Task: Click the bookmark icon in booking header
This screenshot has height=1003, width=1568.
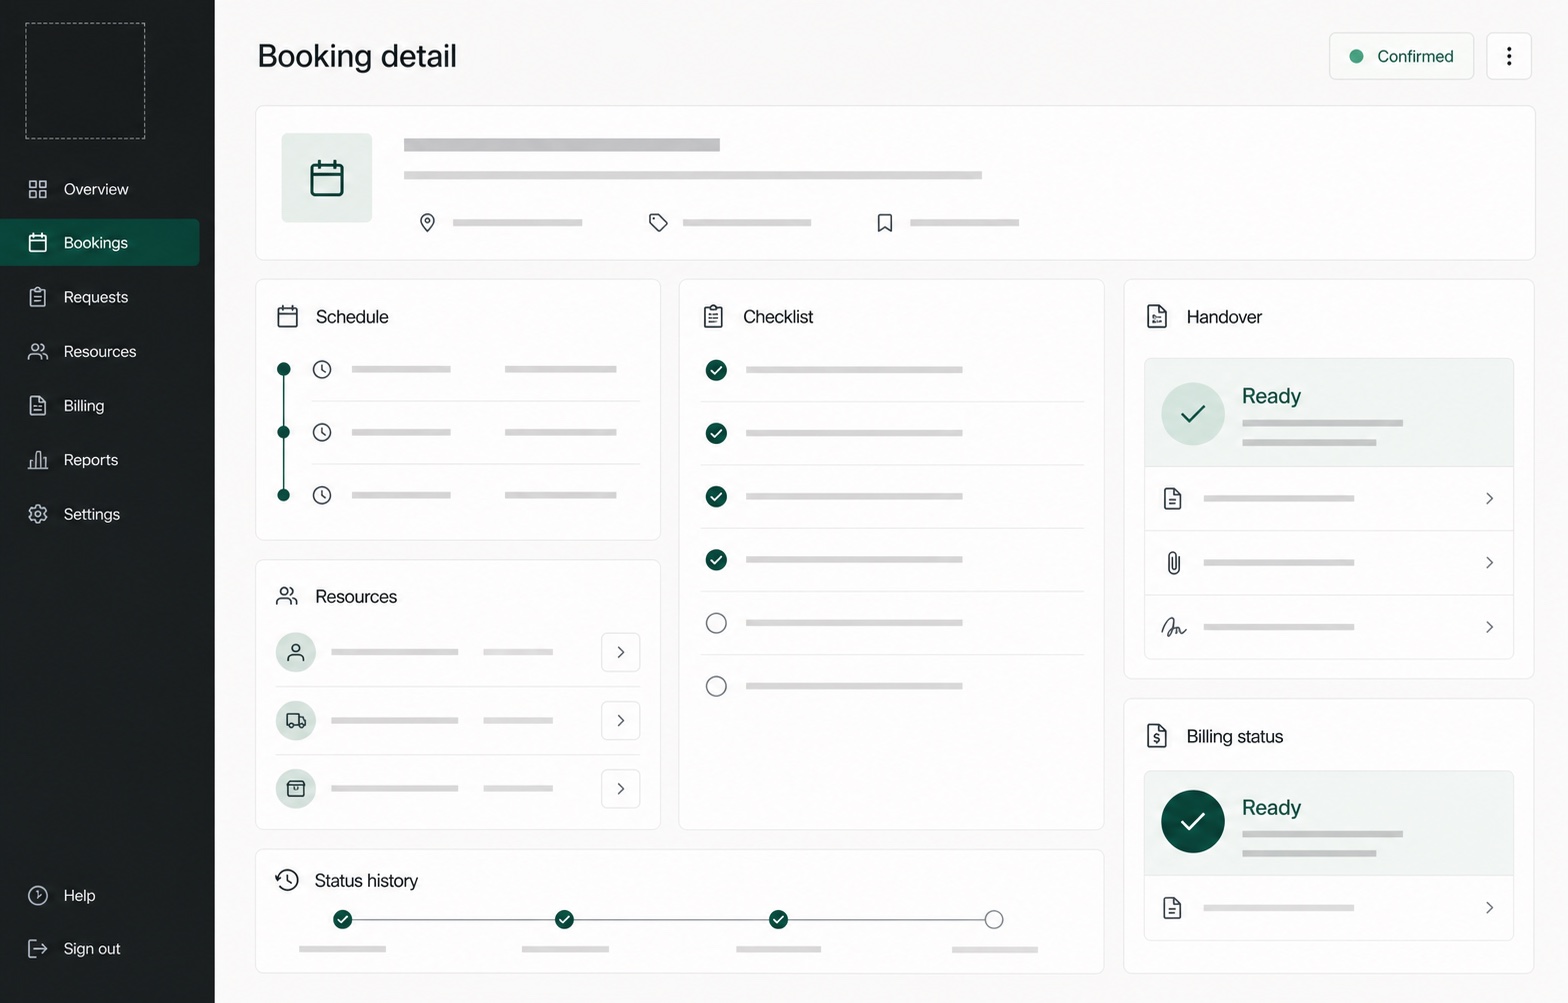Action: 885,222
